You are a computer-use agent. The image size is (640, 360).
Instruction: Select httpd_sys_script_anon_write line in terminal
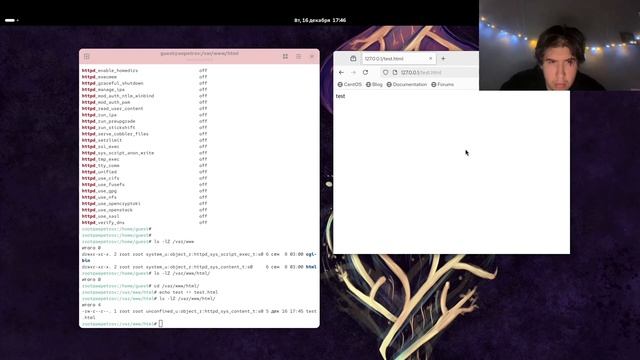tap(144, 153)
